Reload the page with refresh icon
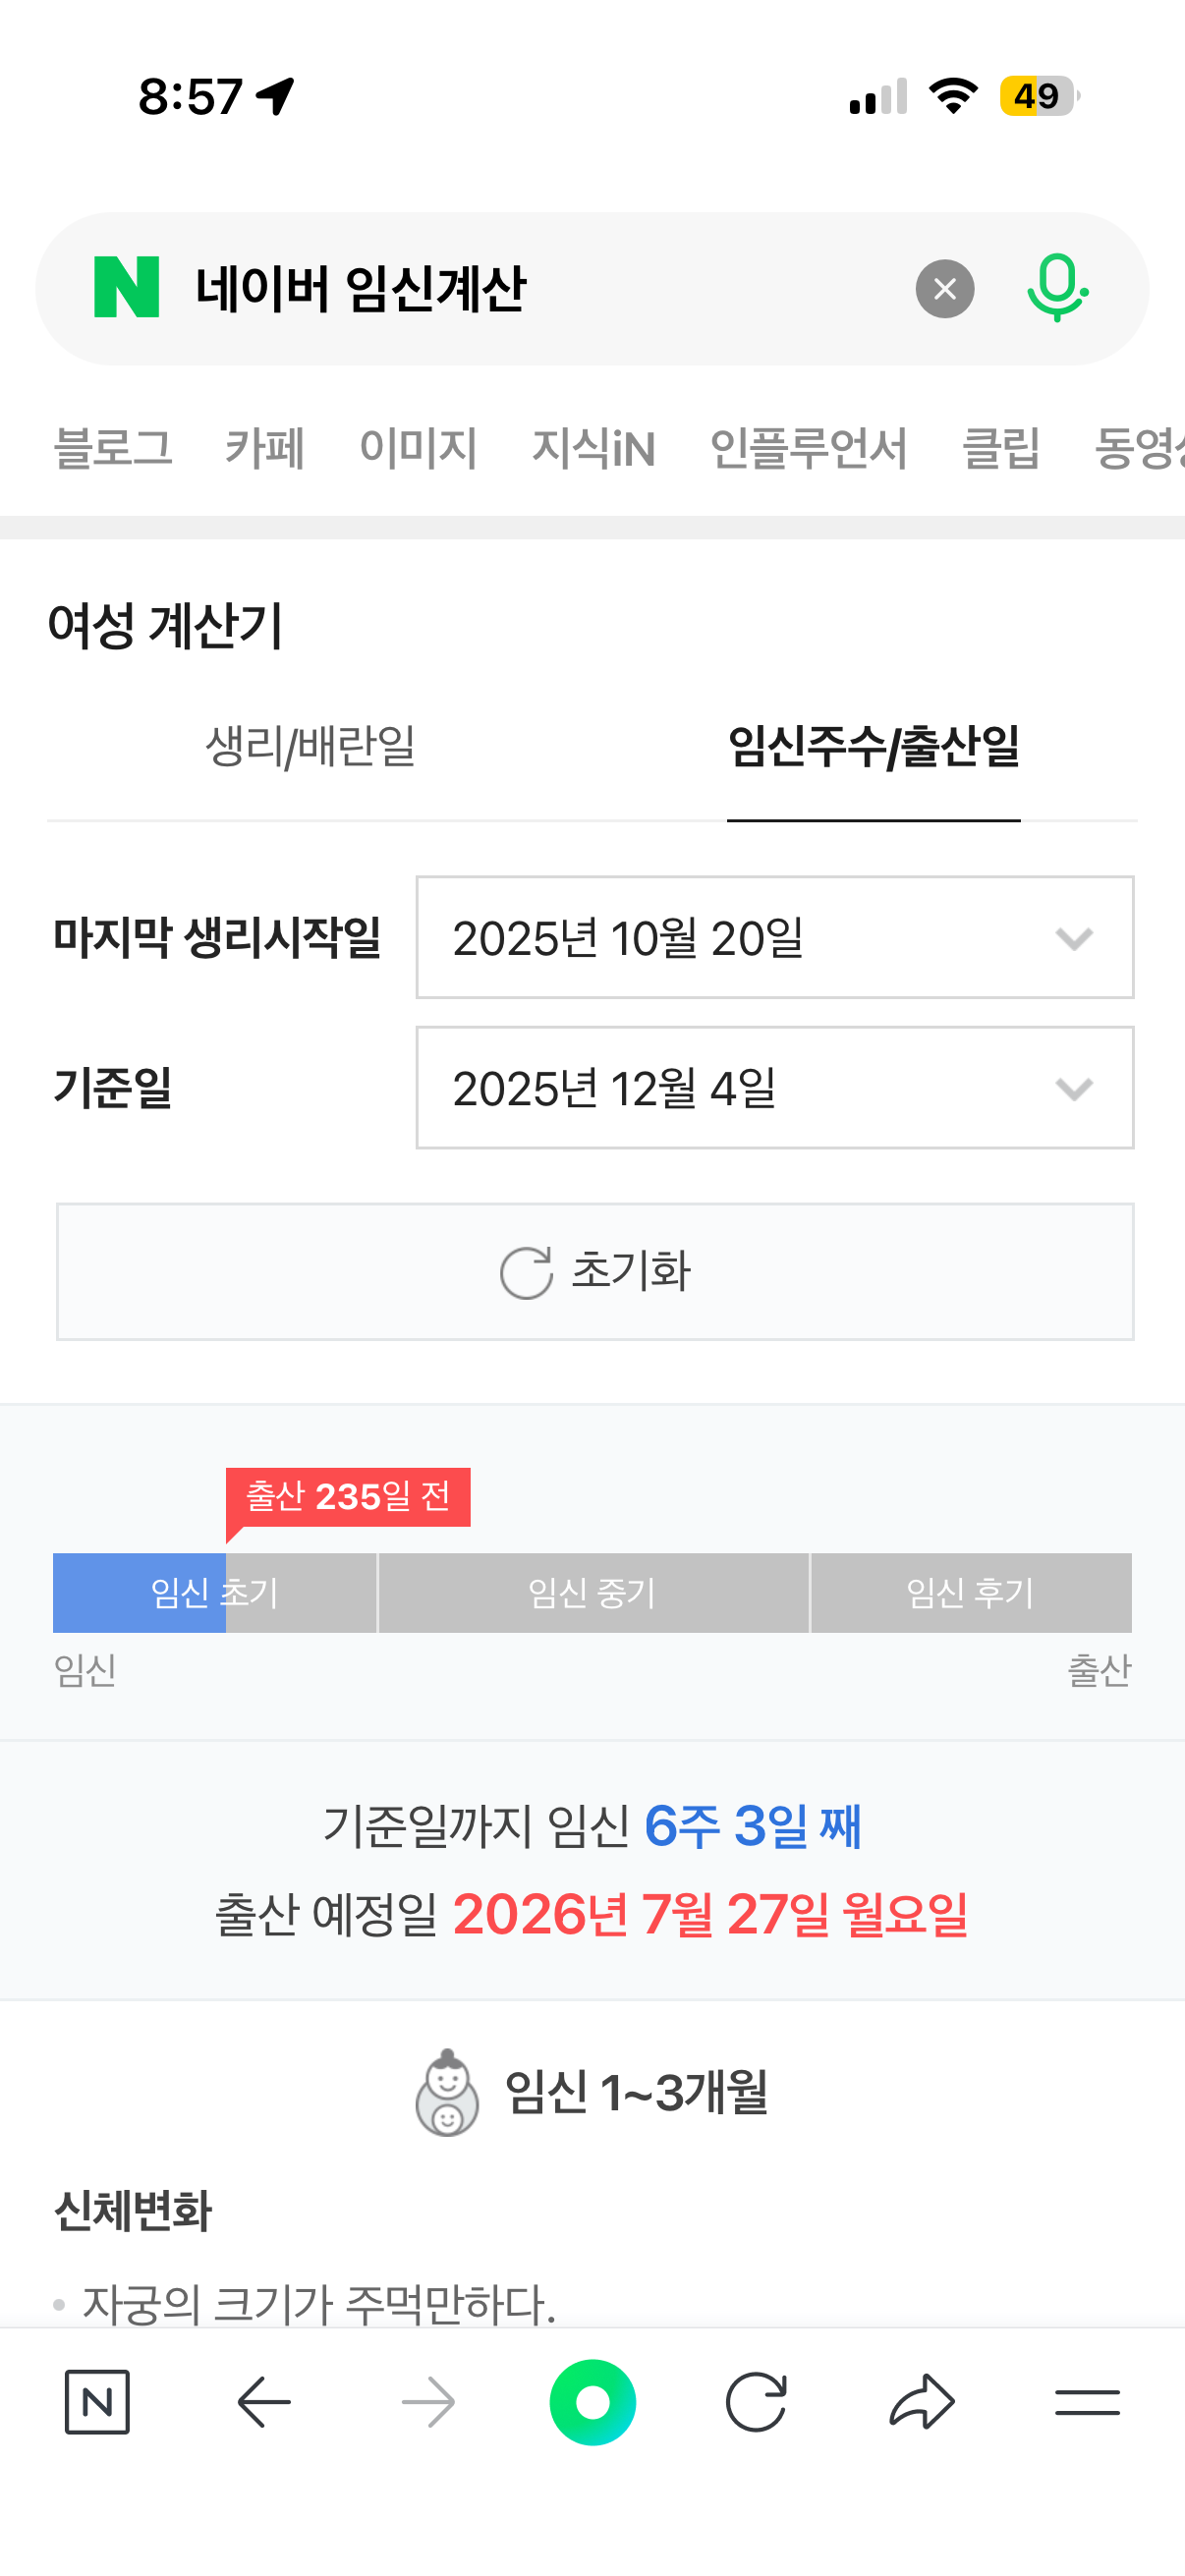Viewport: 1185px width, 2576px height. click(756, 2401)
